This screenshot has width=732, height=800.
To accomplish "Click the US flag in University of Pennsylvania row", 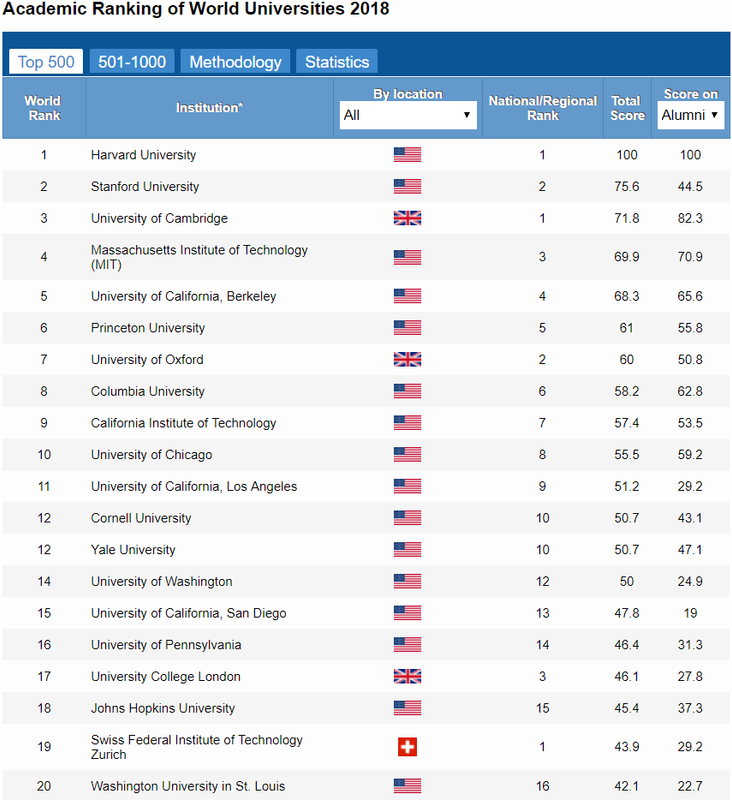I will [x=408, y=644].
